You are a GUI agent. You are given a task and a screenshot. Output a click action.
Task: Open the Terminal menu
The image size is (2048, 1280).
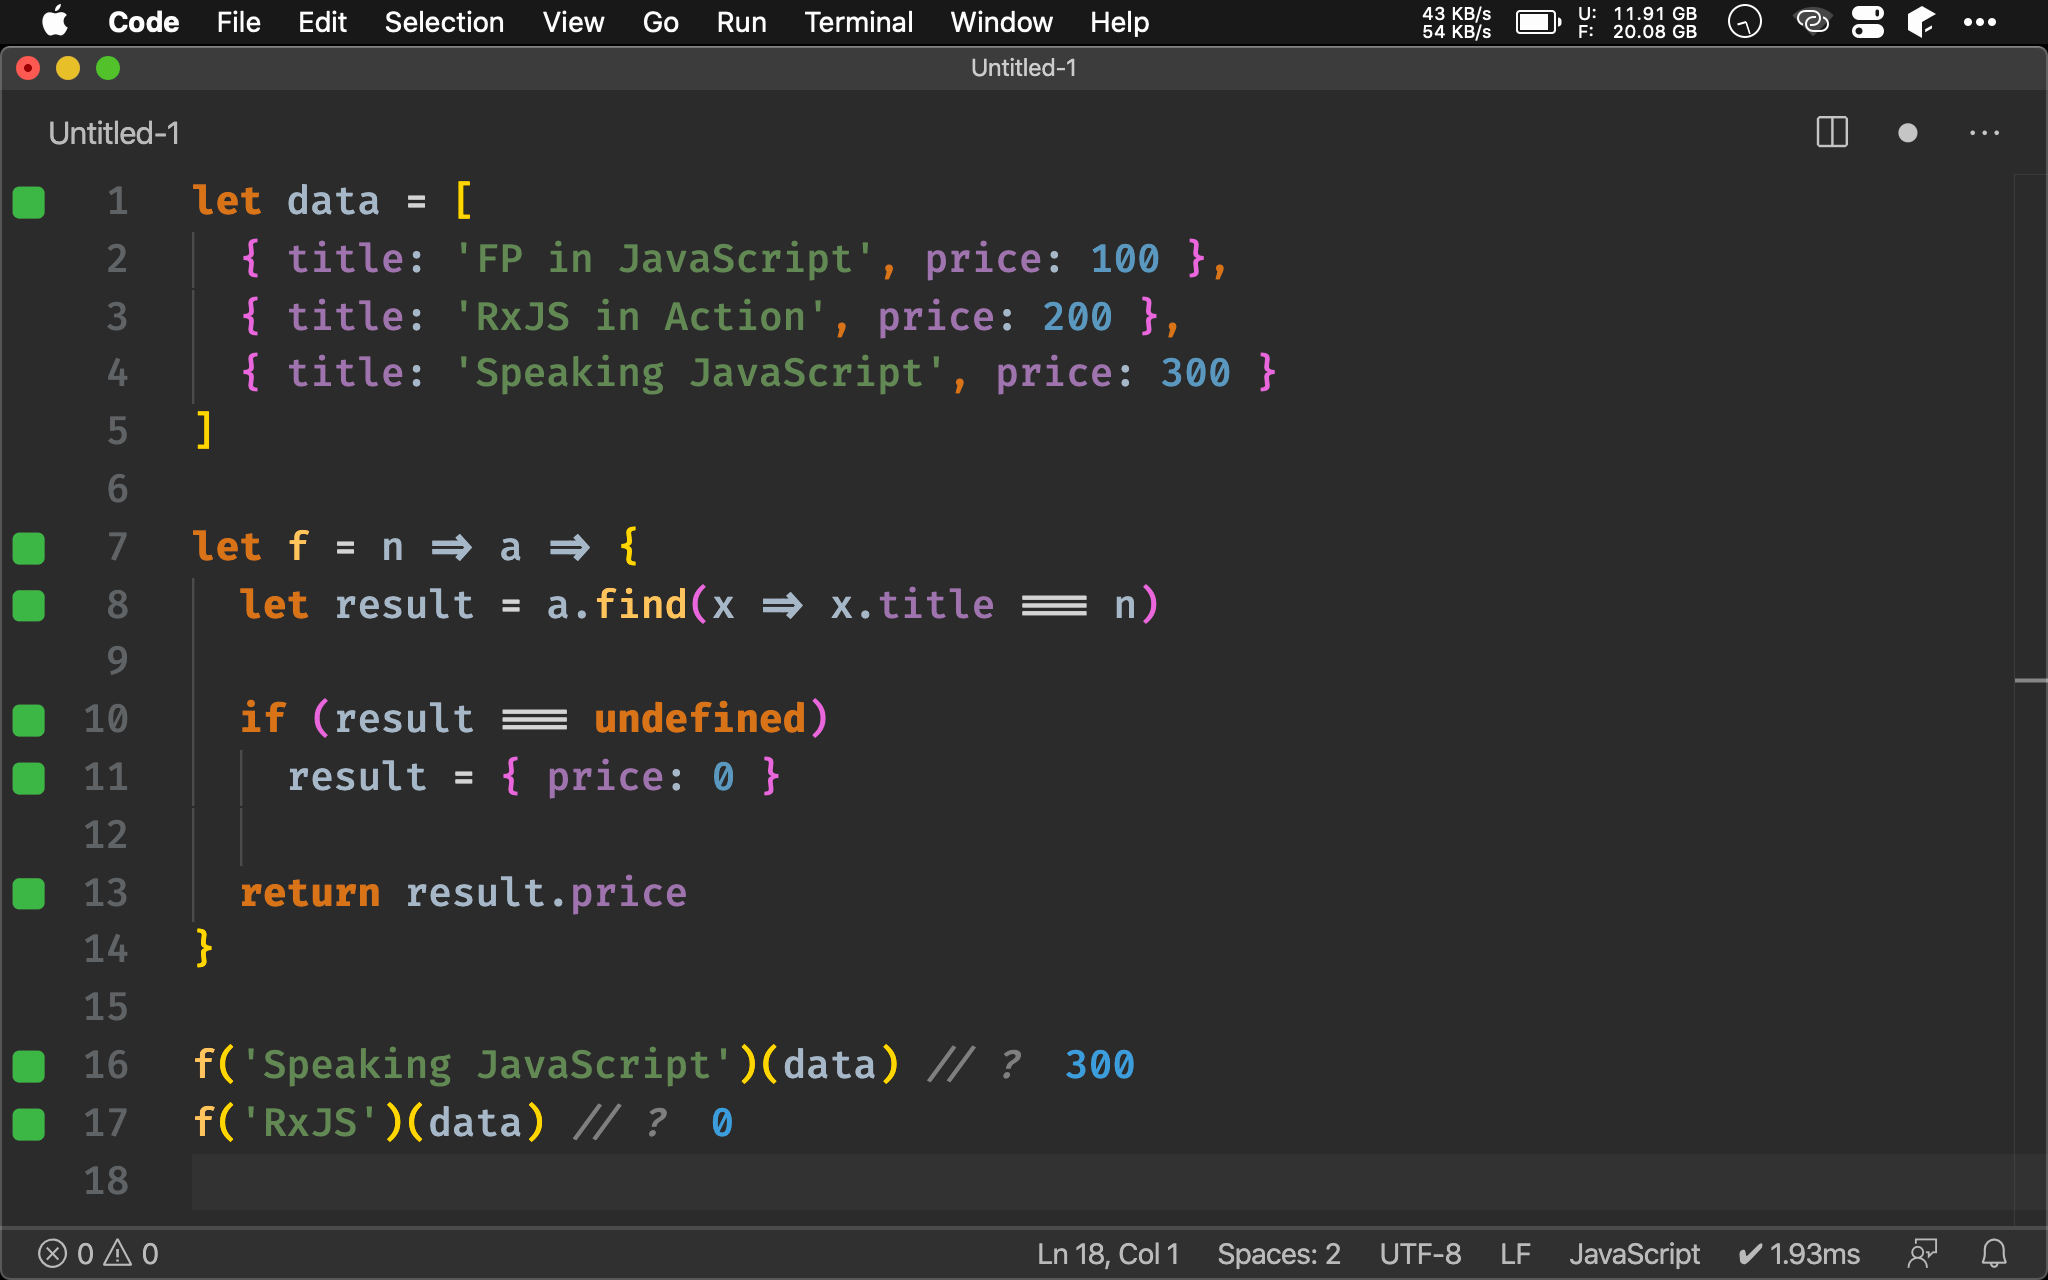coord(858,22)
